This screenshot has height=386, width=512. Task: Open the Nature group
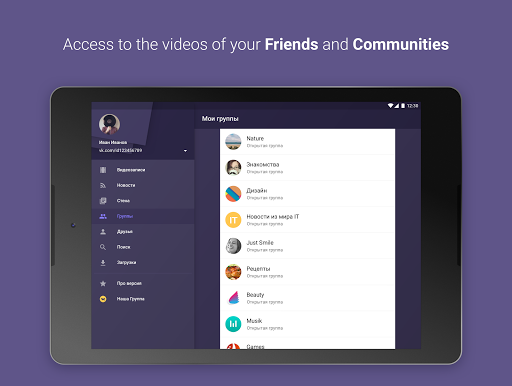tap(307, 142)
